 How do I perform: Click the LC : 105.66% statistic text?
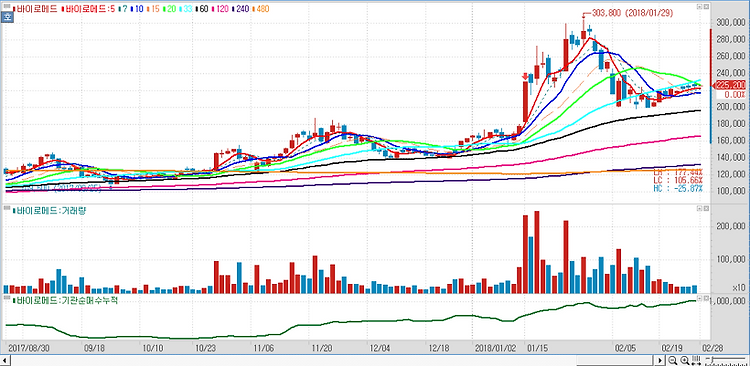tap(678, 180)
